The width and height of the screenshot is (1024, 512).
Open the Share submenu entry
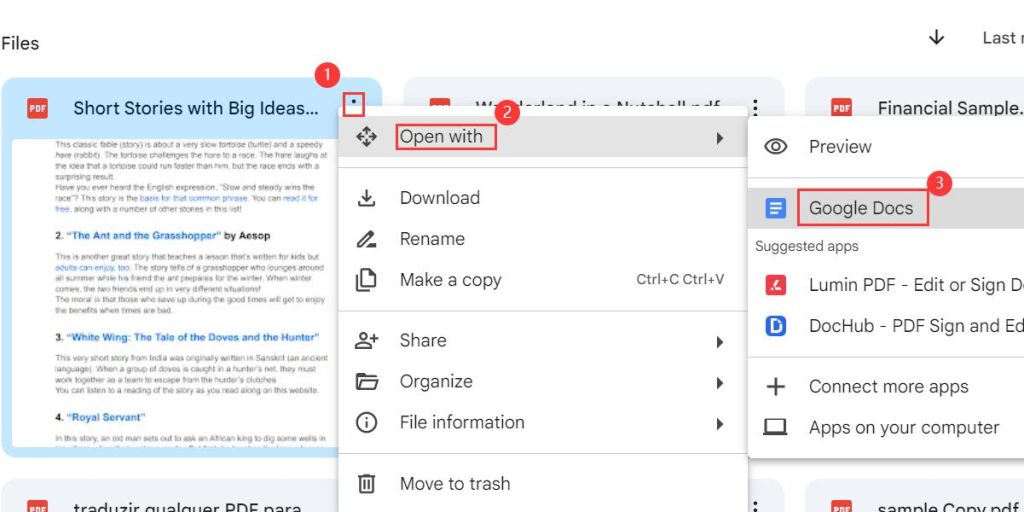point(543,340)
